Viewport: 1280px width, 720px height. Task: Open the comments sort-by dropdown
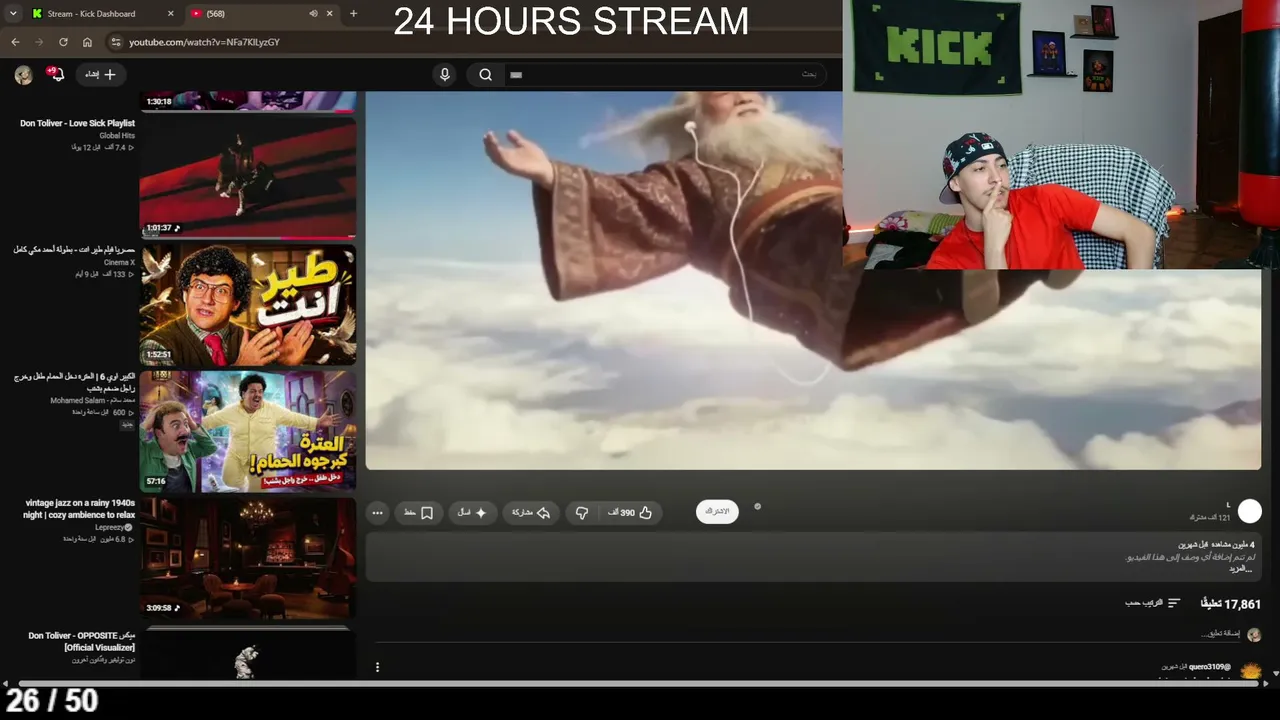tap(1153, 603)
